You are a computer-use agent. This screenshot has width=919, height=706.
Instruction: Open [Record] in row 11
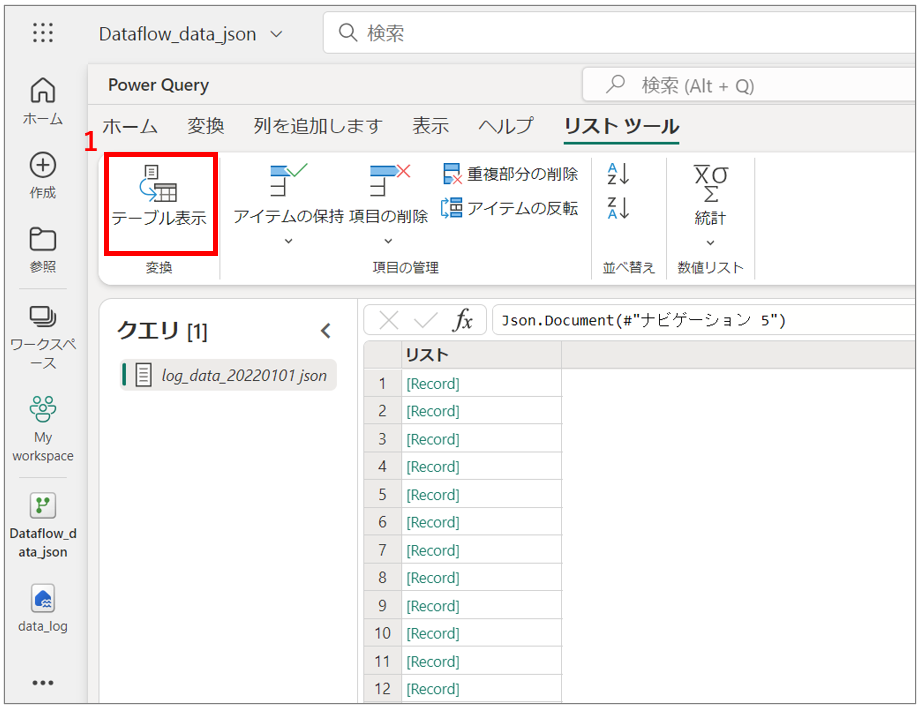tap(433, 662)
